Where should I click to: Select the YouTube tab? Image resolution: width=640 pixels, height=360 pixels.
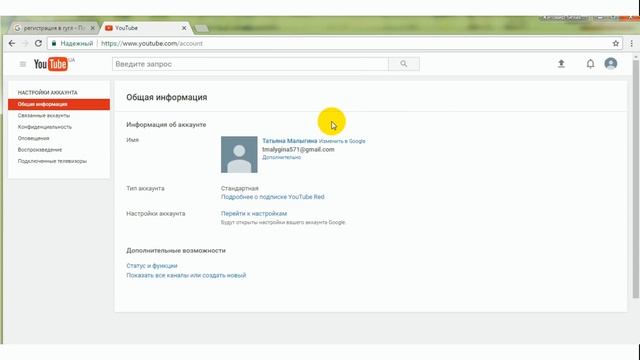(x=145, y=28)
